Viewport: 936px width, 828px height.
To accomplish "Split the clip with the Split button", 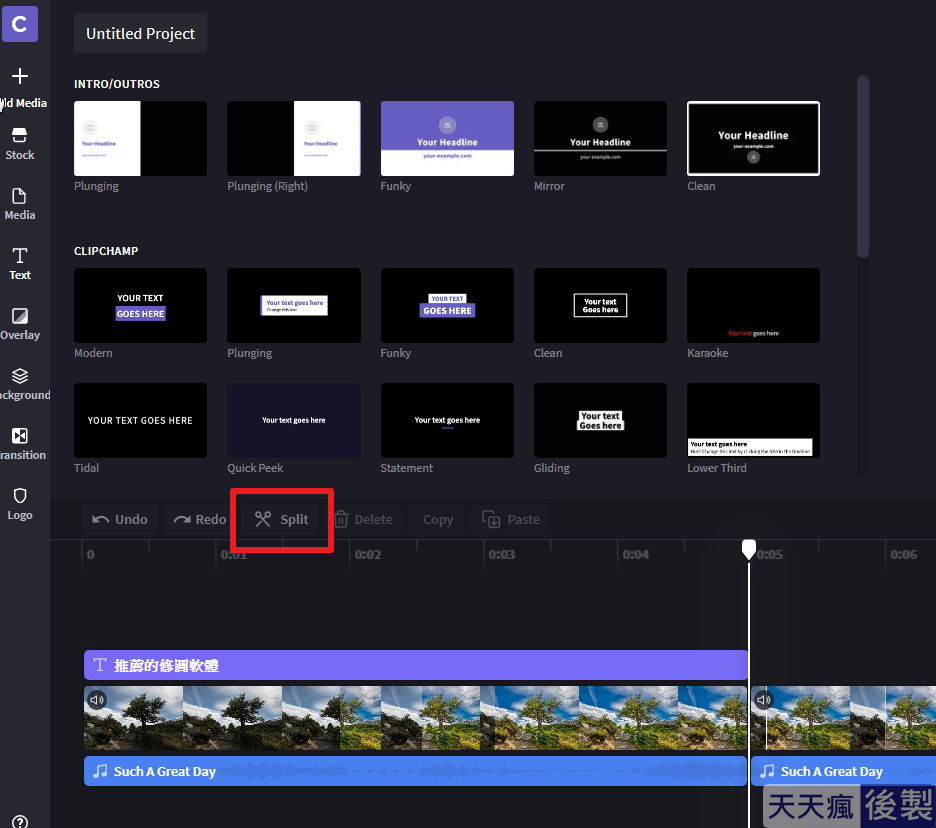I will [x=281, y=519].
